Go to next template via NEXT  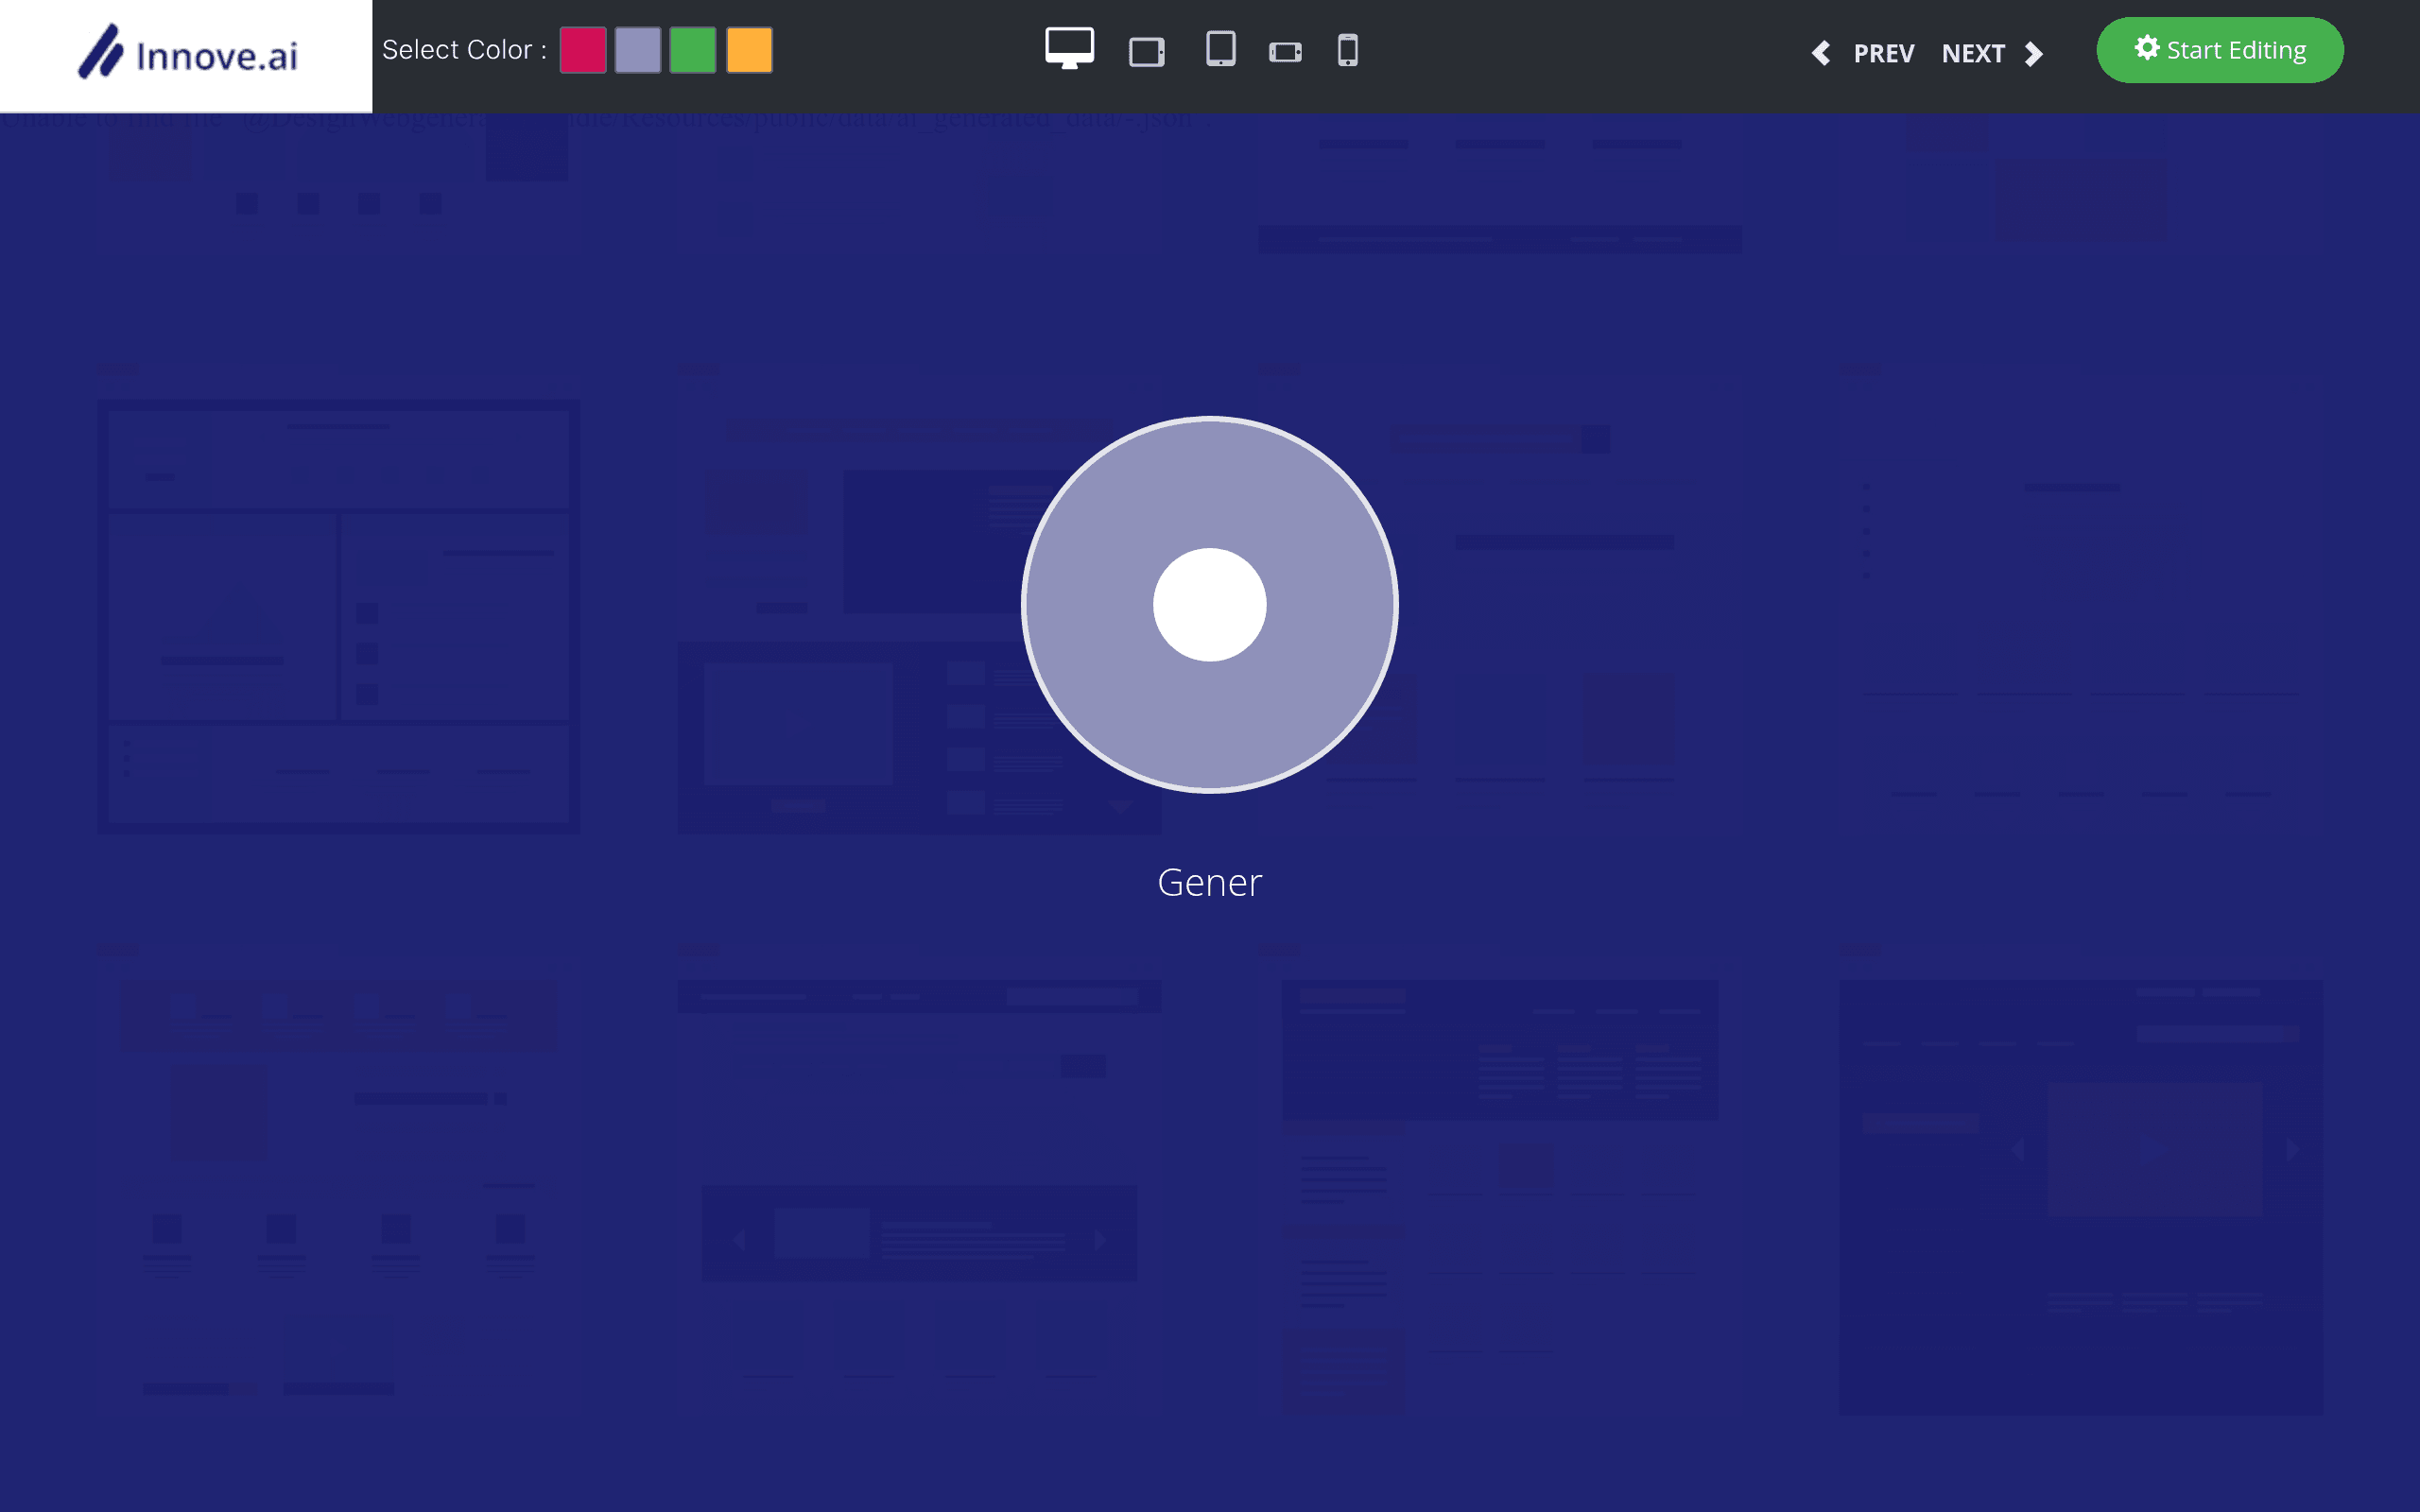pos(1973,53)
